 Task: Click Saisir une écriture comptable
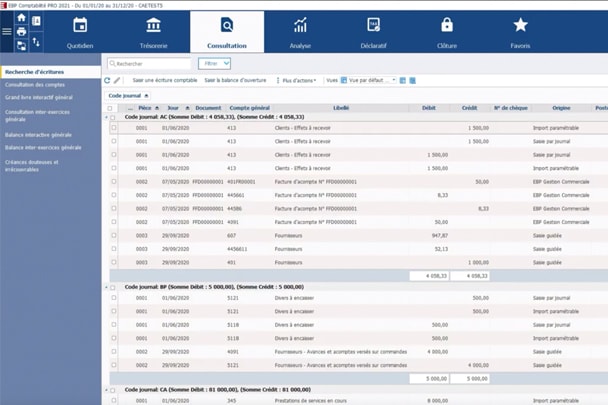tap(165, 80)
